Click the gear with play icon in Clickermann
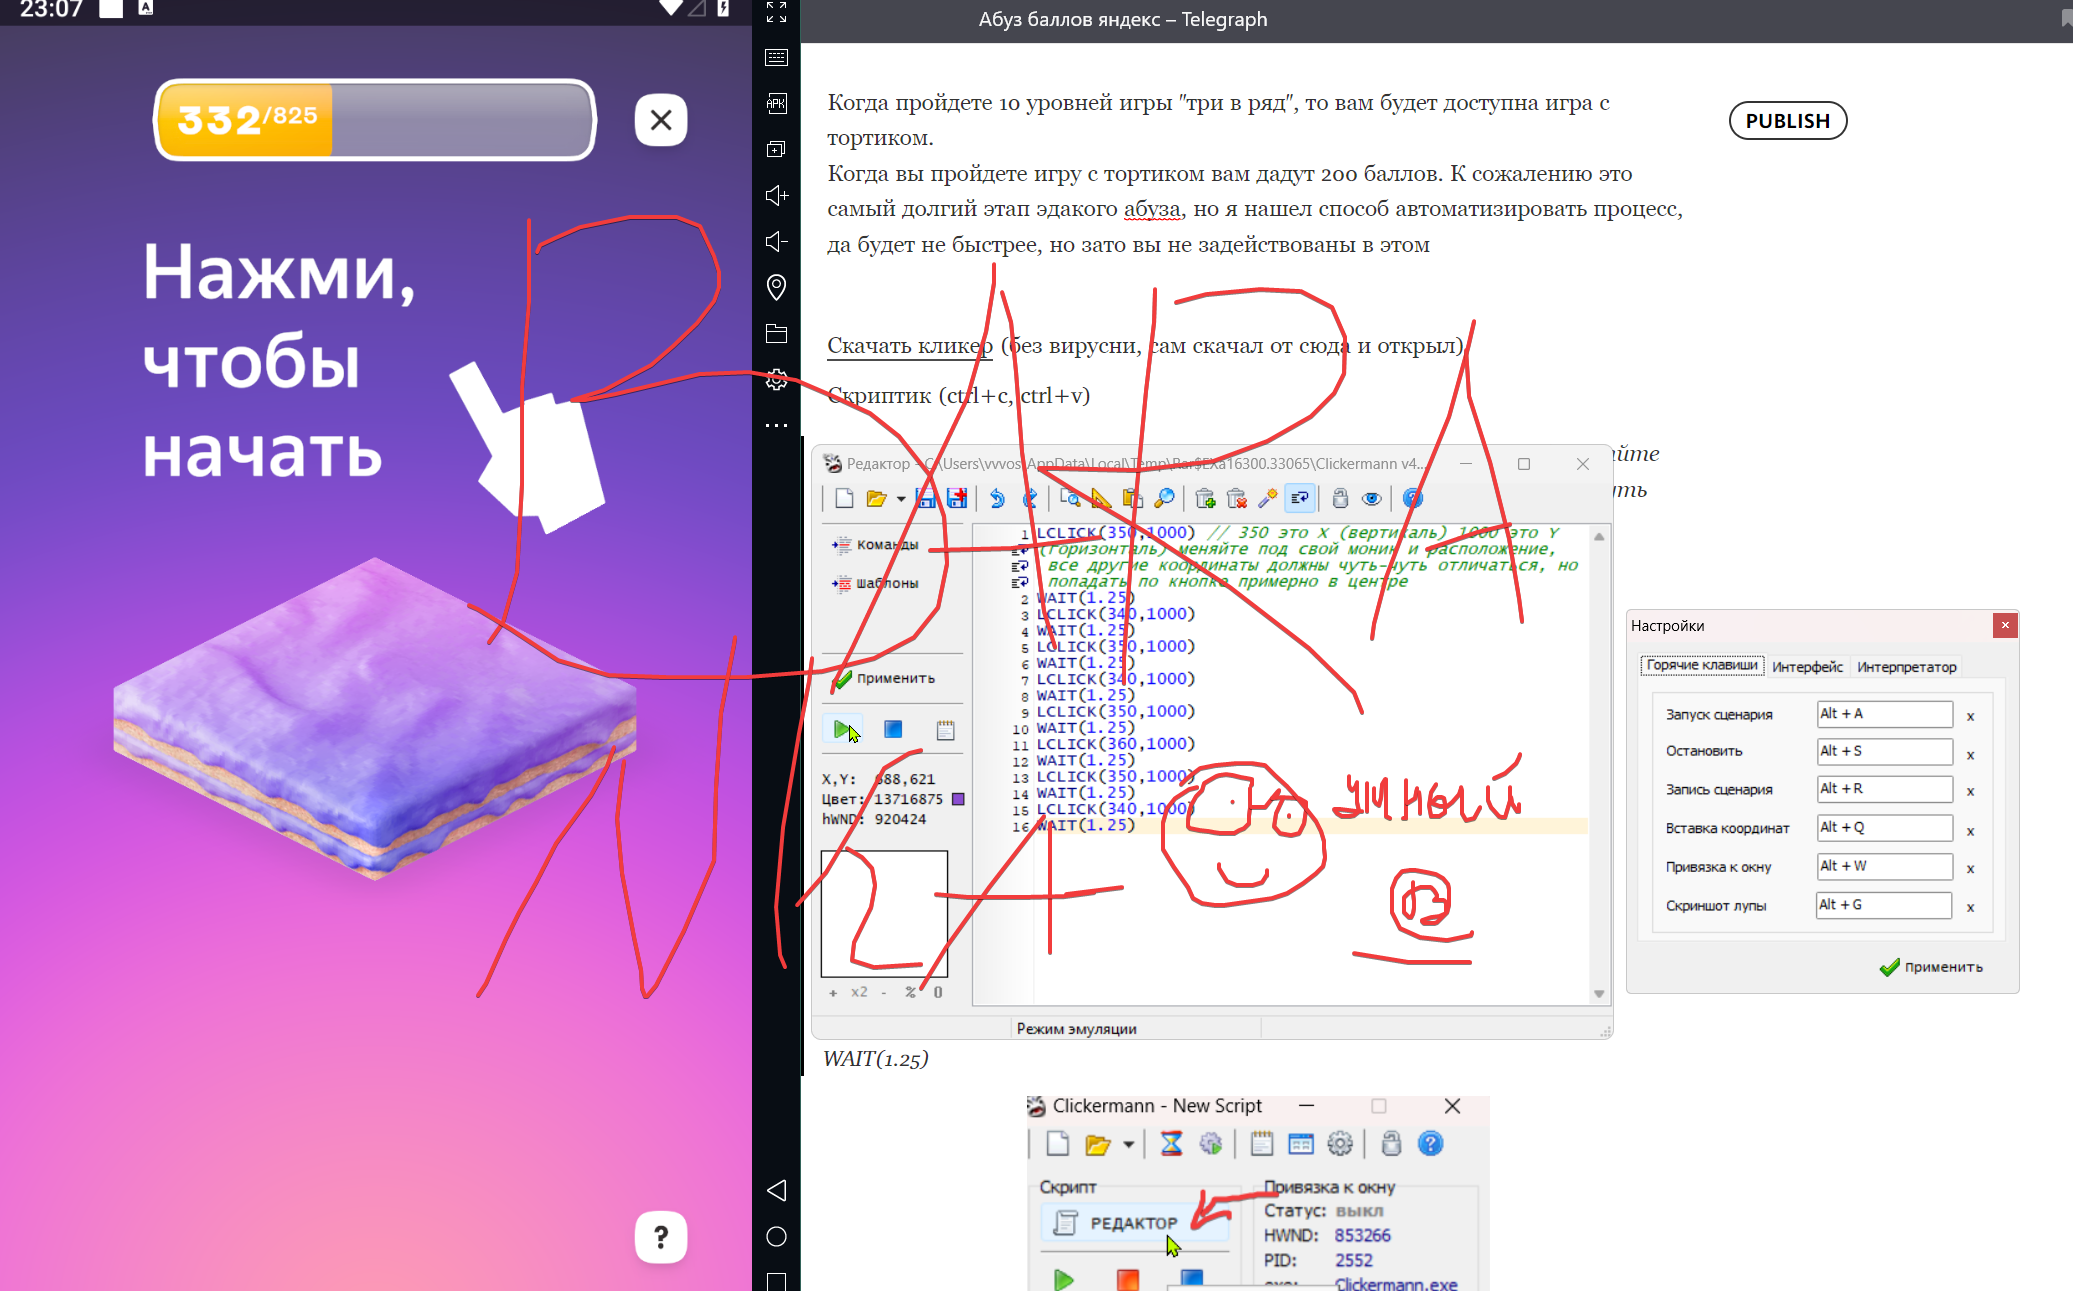The width and height of the screenshot is (2073, 1291). (x=1211, y=1143)
